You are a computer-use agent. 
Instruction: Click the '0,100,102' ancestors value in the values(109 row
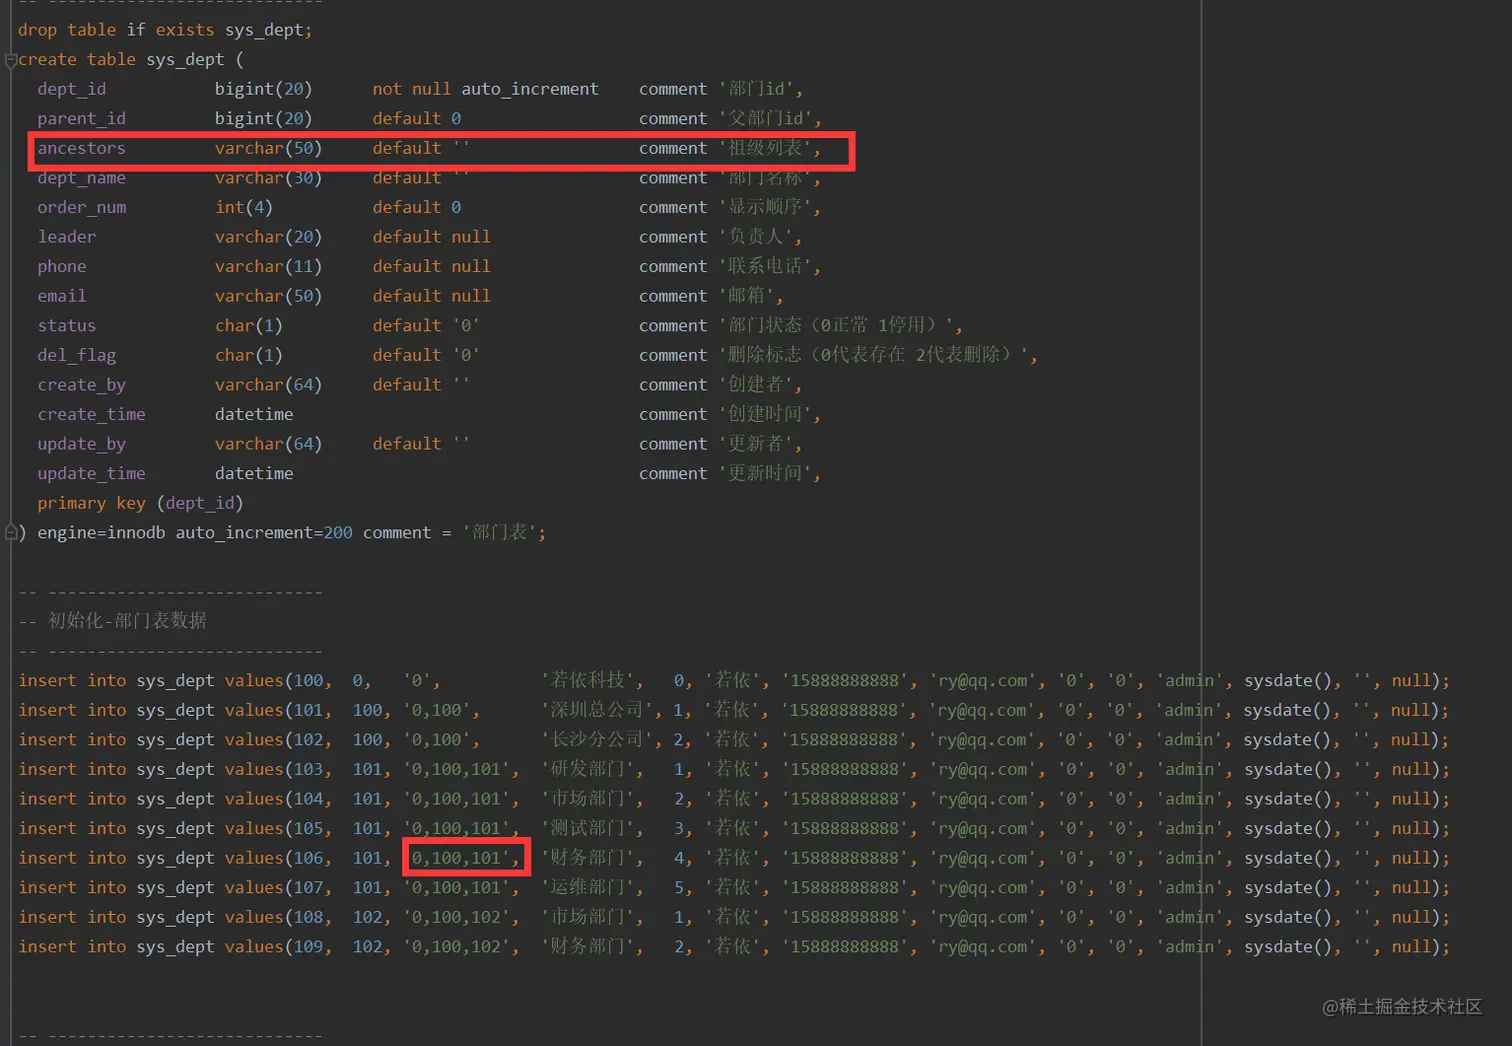(x=456, y=947)
